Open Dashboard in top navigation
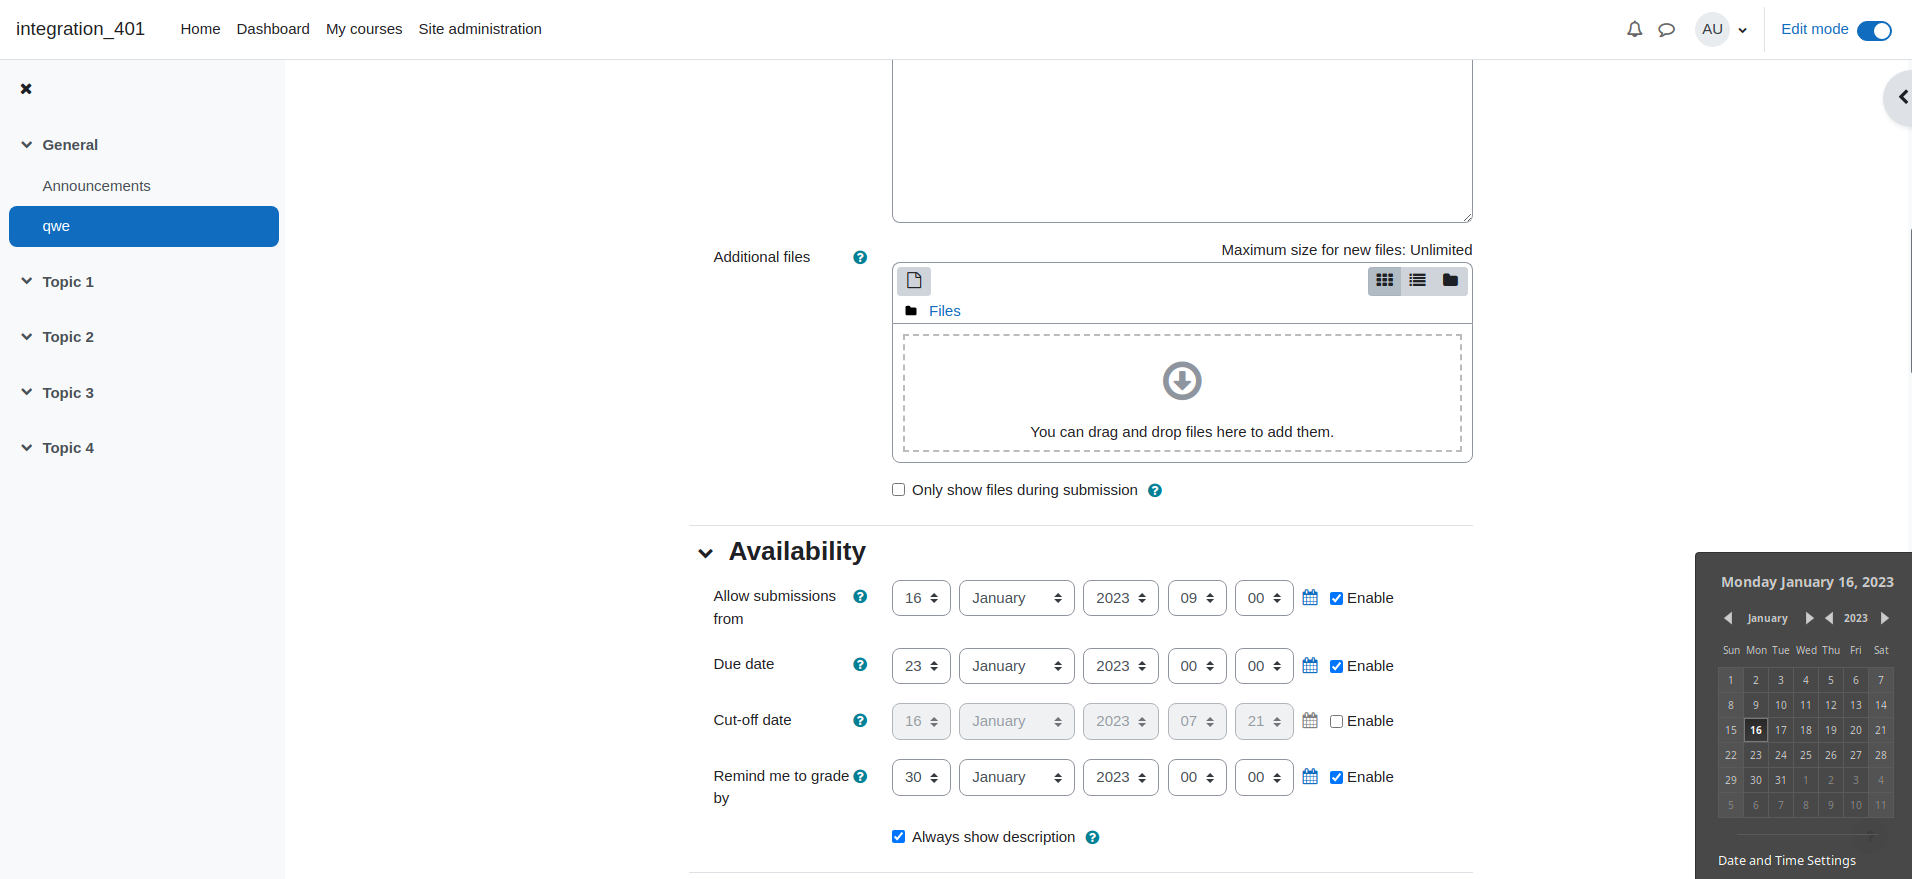Screen dimensions: 1912x879 click(x=273, y=29)
